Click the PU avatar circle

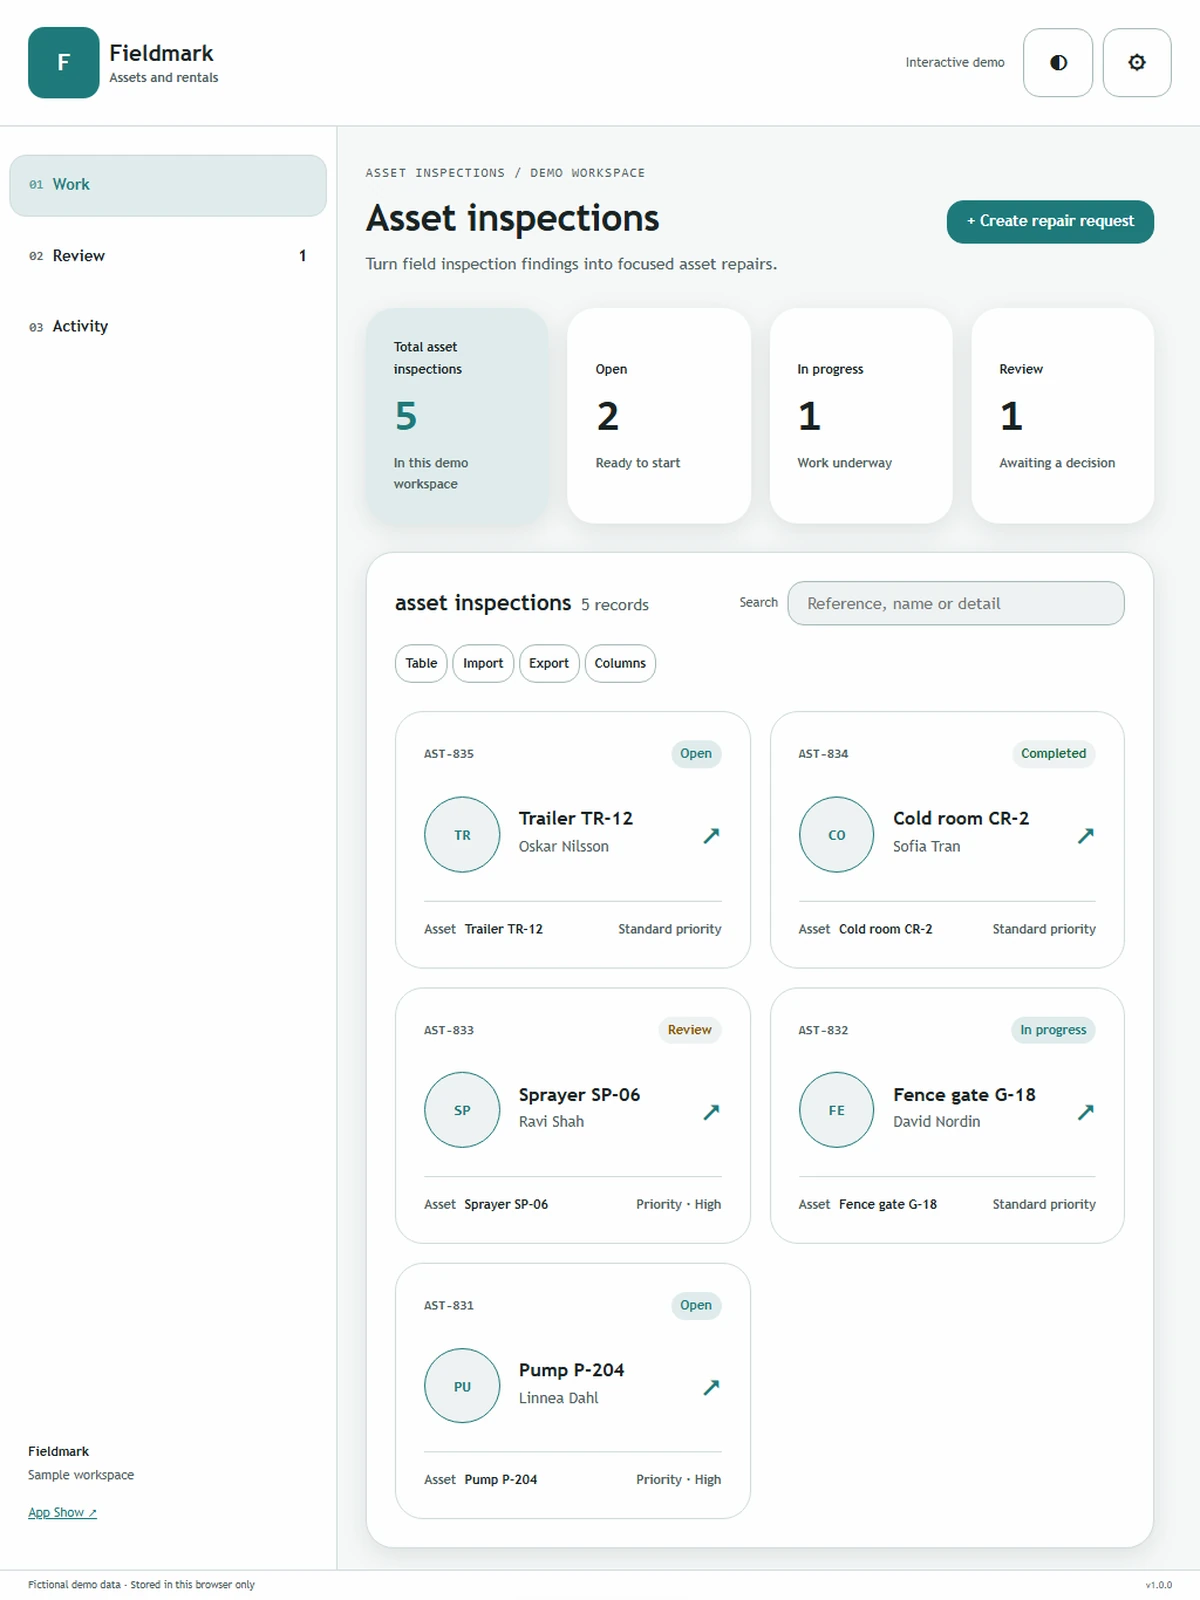462,1386
